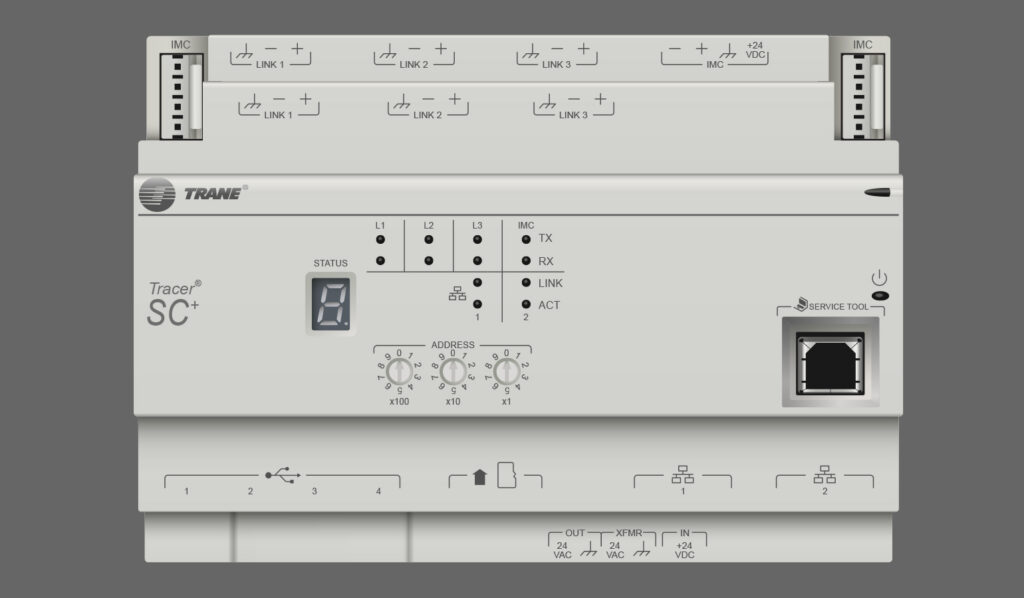Image resolution: width=1024 pixels, height=598 pixels.
Task: Click Ethernet 1 ACT LED
Action: coord(477,304)
